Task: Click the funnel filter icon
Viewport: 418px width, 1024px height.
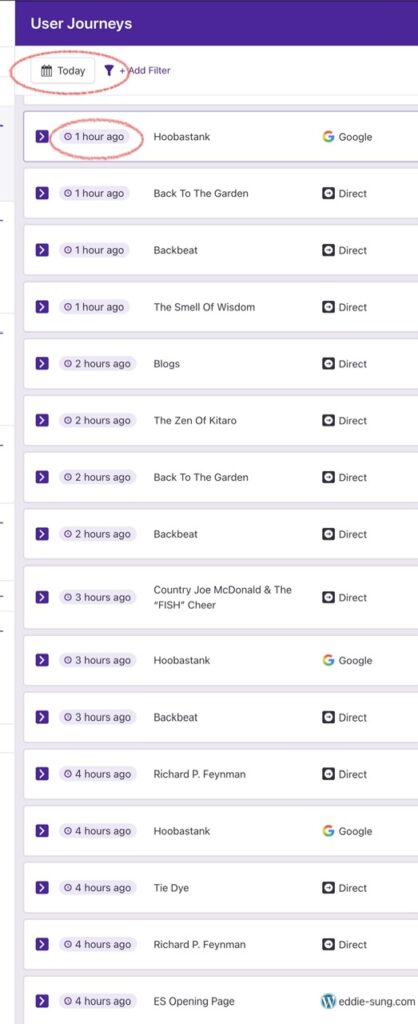Action: pyautogui.click(x=109, y=71)
